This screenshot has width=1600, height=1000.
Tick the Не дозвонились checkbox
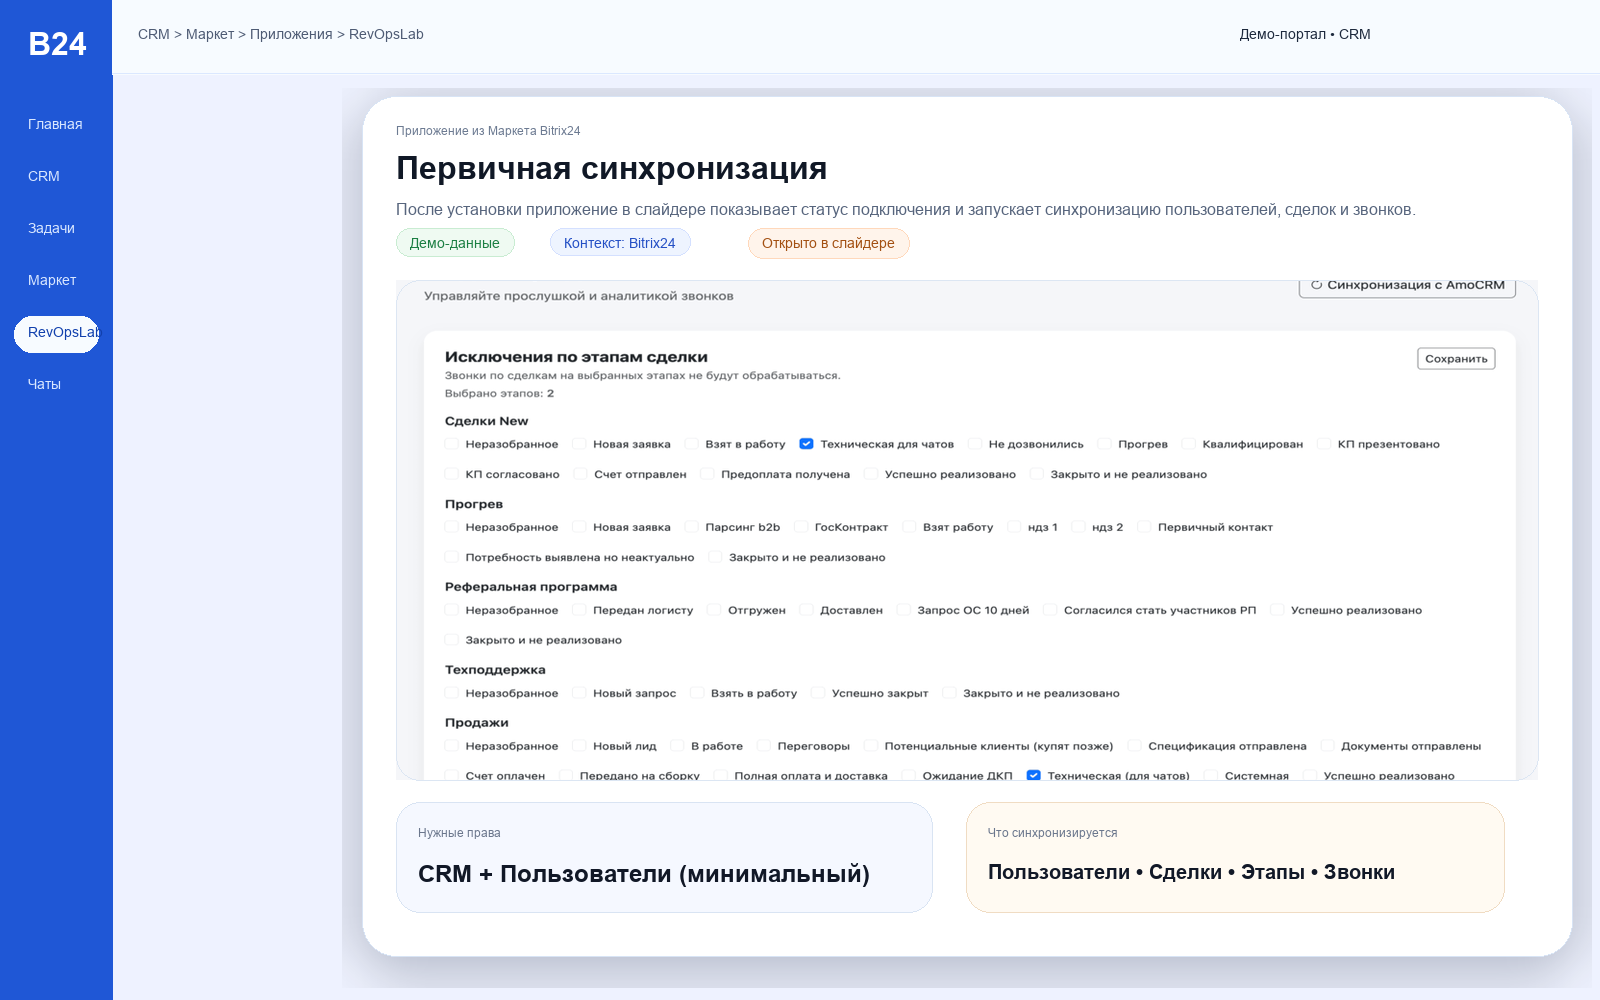[975, 444]
